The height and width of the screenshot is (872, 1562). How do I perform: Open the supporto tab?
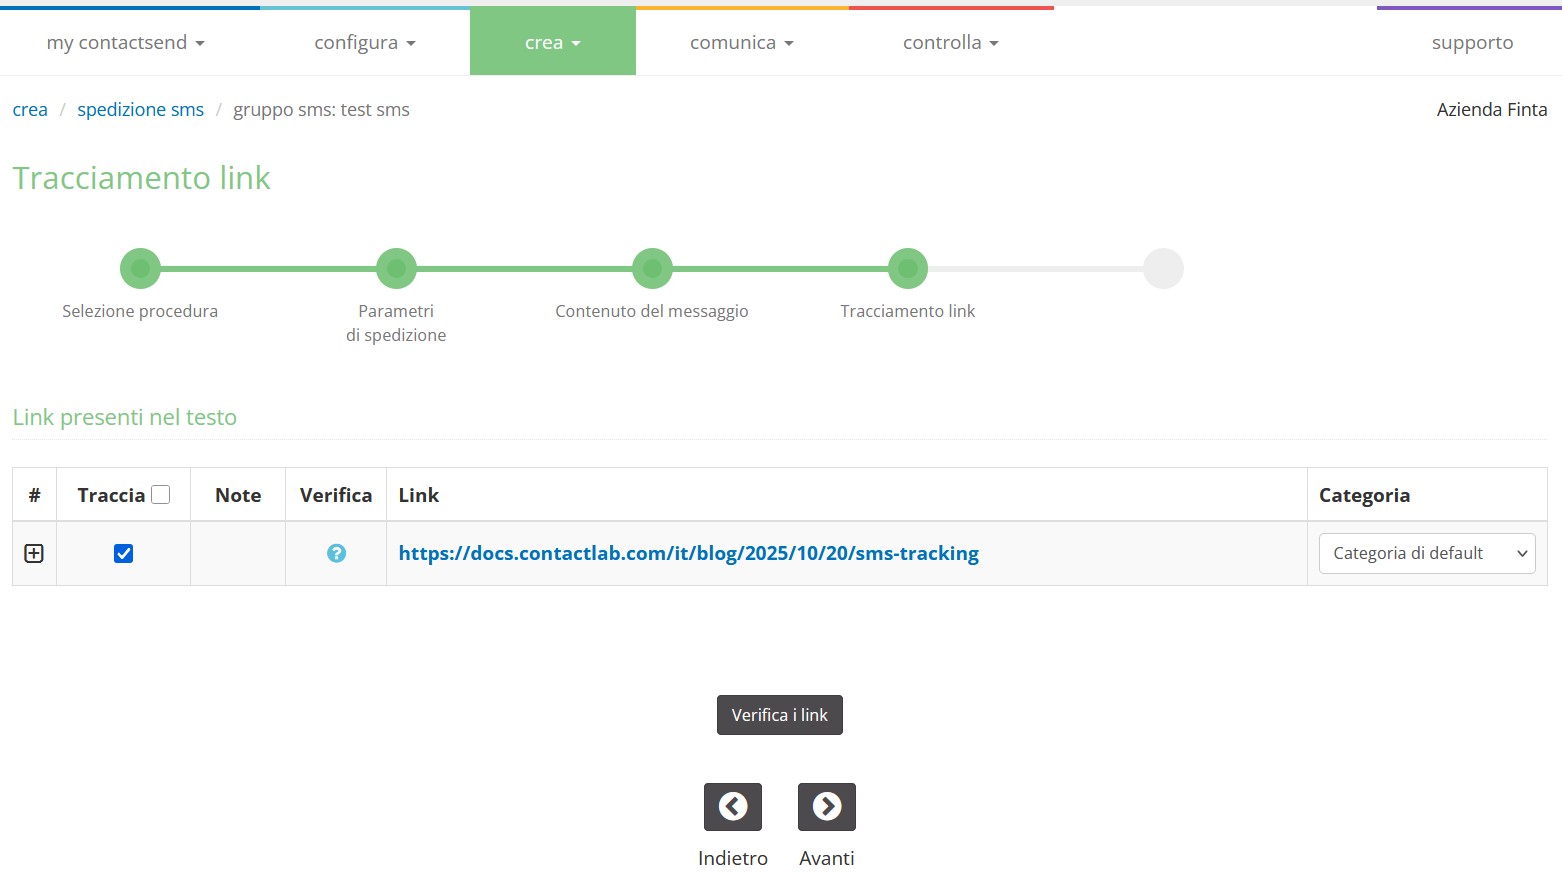1471,43
